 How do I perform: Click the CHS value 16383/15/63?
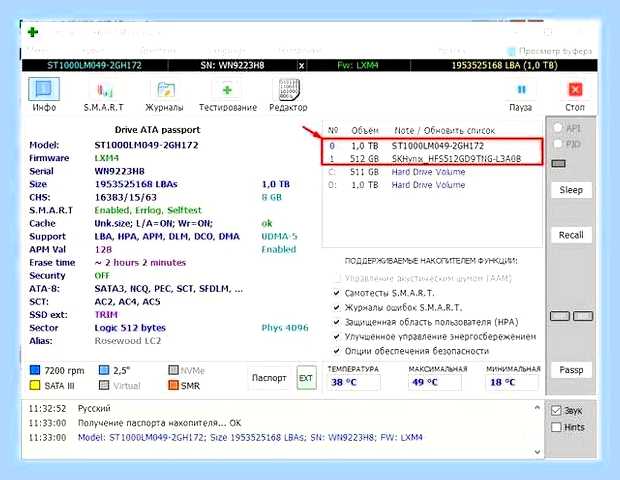point(126,197)
